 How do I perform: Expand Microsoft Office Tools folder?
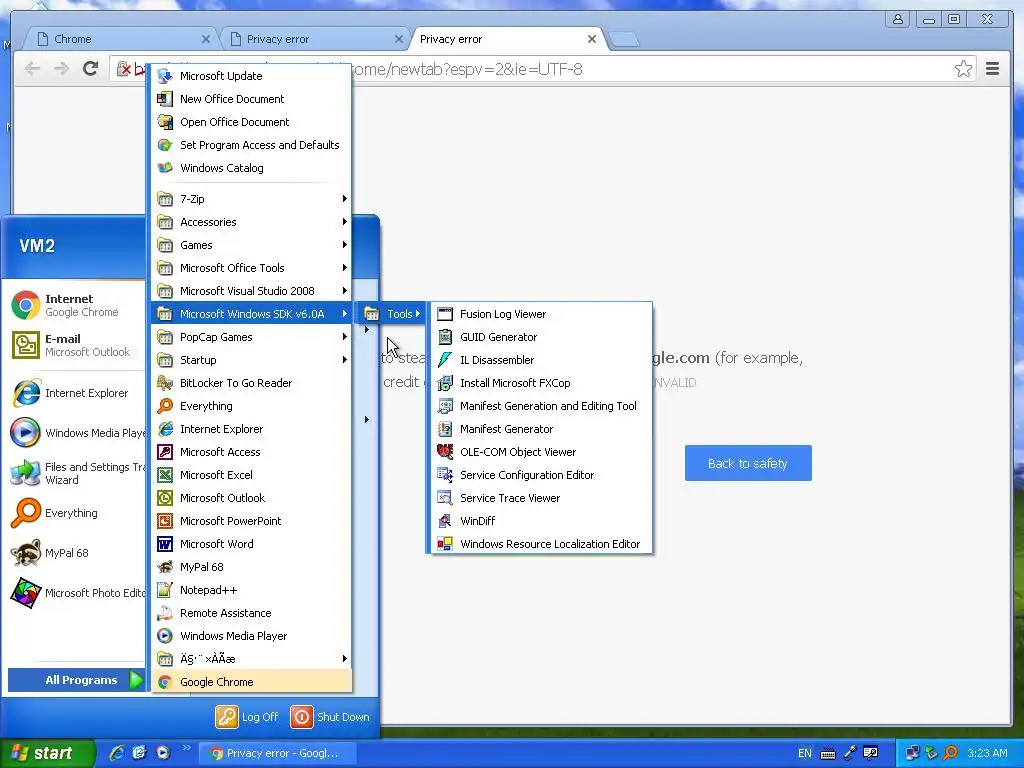[x=251, y=268]
